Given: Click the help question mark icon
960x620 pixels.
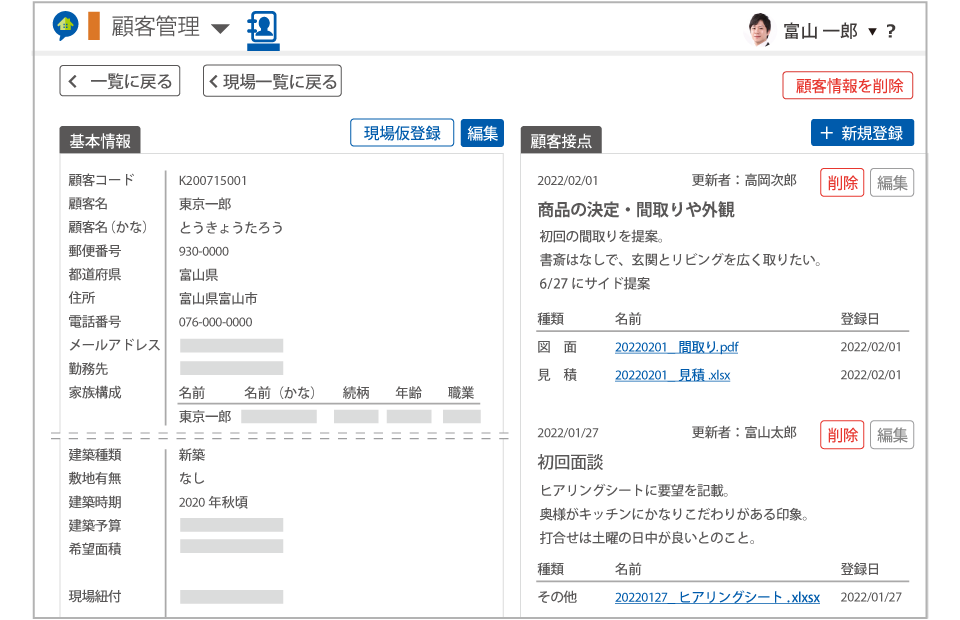Looking at the screenshot, I should pyautogui.click(x=890, y=30).
